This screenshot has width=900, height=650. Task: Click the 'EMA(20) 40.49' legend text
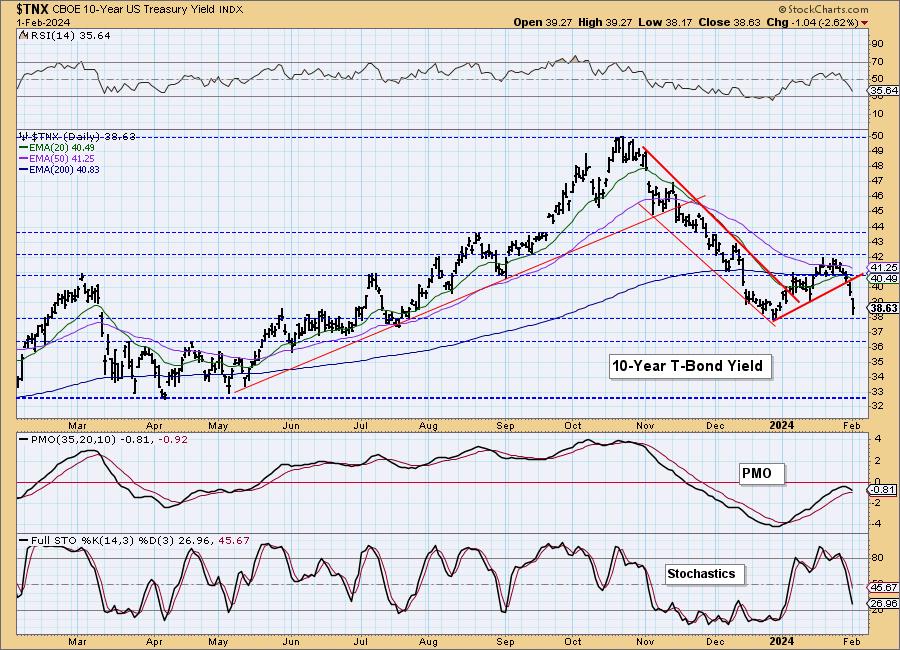62,148
